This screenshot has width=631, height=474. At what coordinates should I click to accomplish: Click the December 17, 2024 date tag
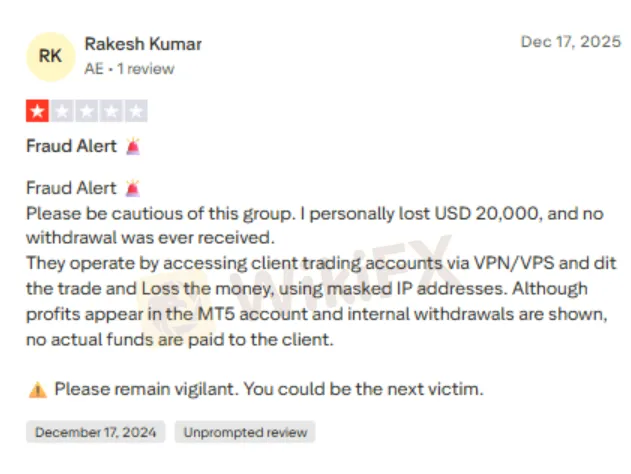[x=96, y=432]
